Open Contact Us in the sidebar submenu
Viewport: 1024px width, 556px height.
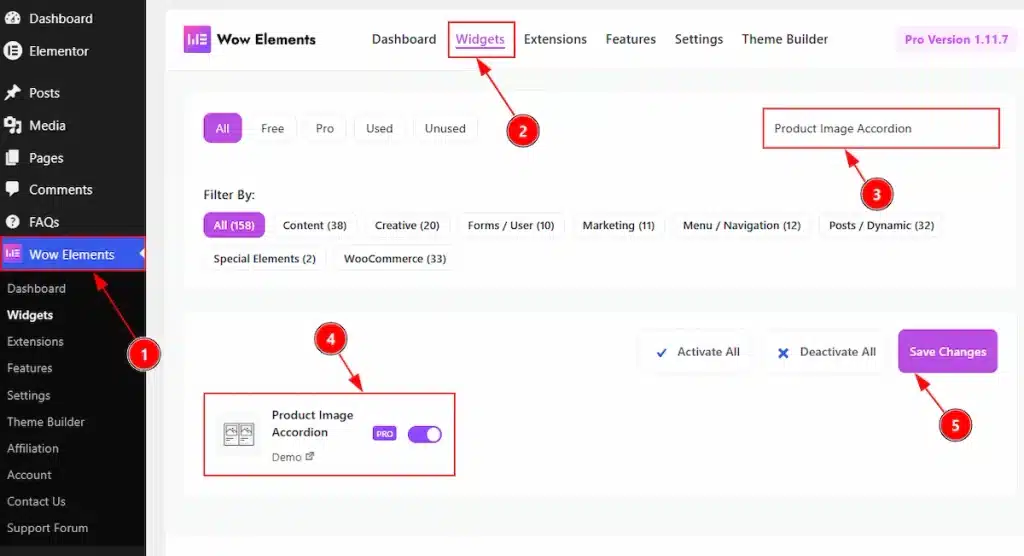click(x=37, y=501)
